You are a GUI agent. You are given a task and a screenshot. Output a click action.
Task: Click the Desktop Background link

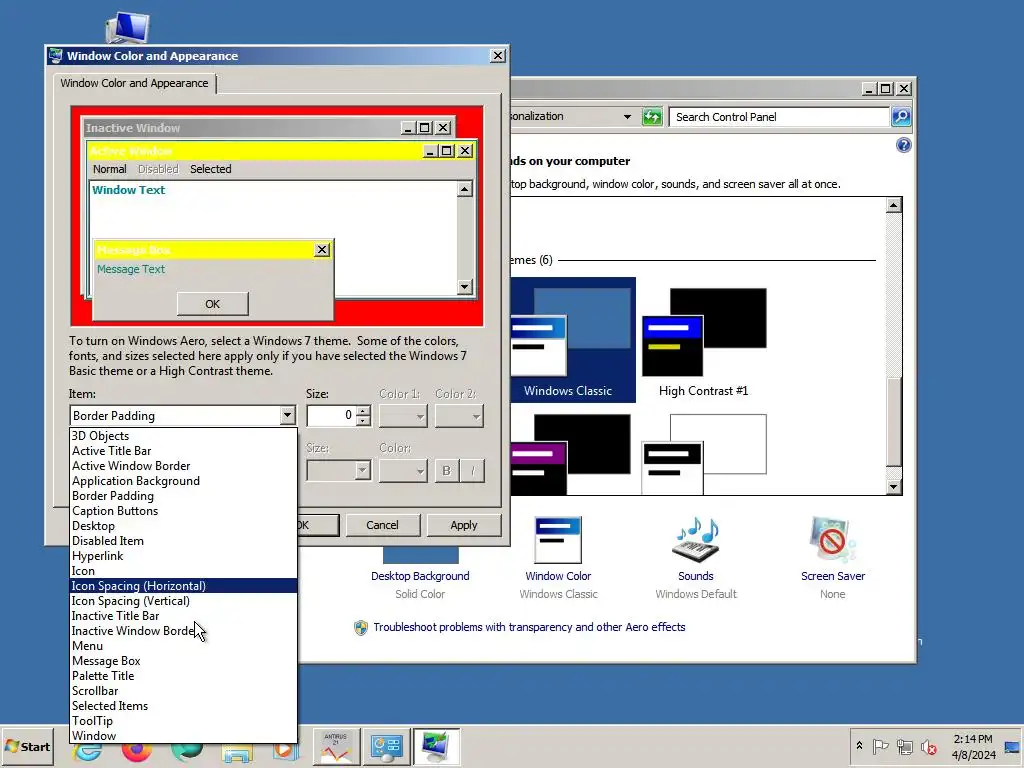[x=420, y=576]
